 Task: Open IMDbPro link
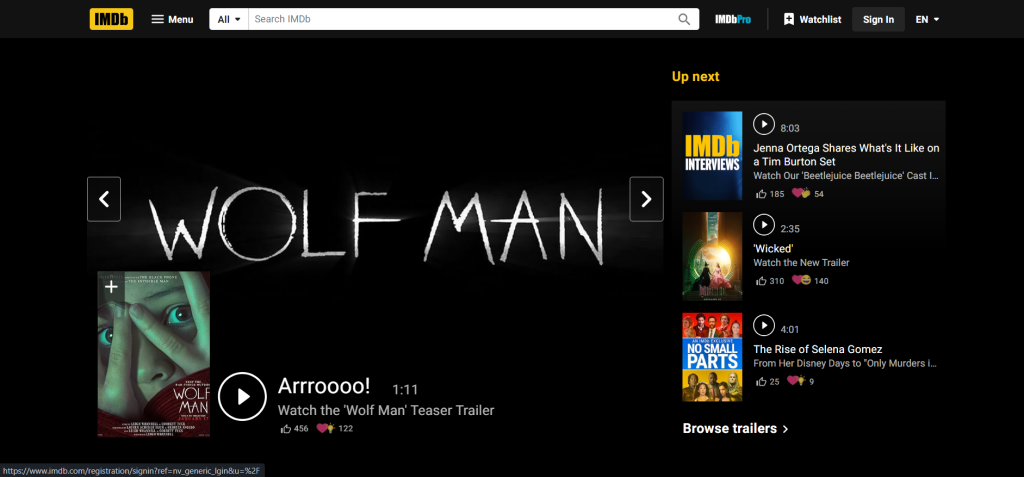[x=733, y=19]
